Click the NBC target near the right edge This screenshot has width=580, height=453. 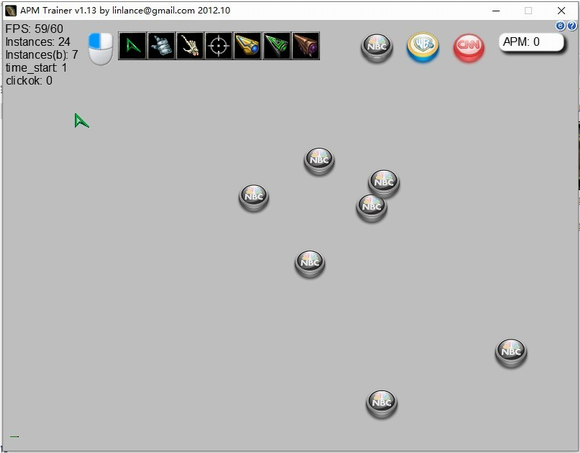tap(511, 353)
